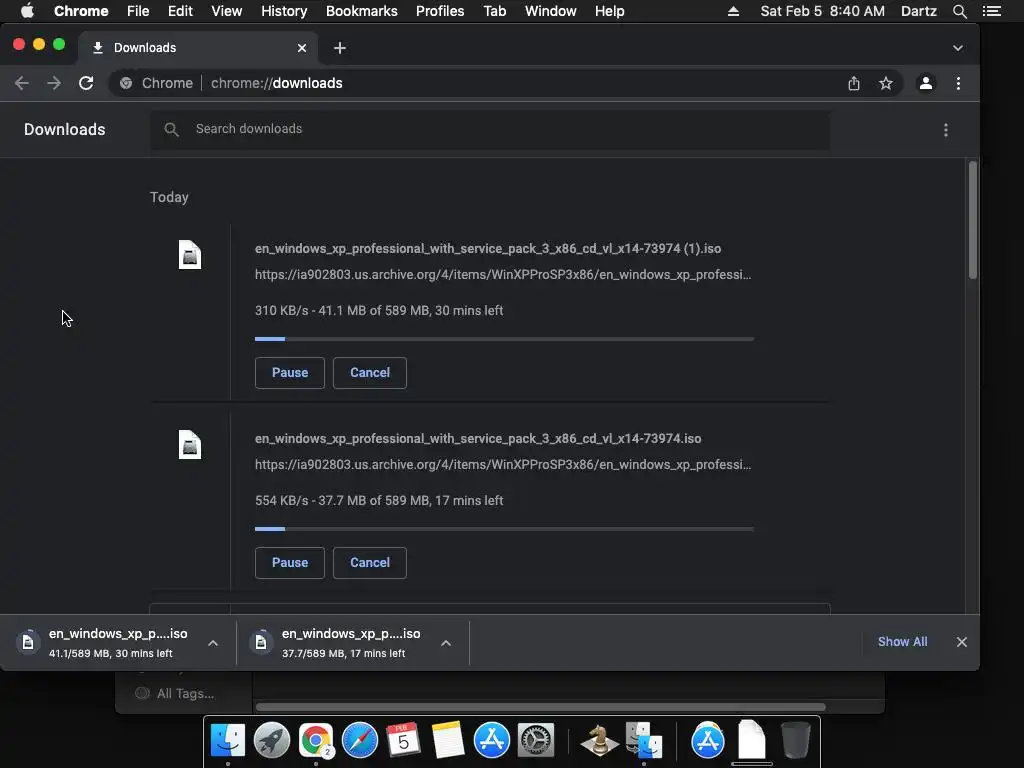Screen dimensions: 1024x768
Task: Select All Tags in the Finder window behind
Action: (x=175, y=694)
